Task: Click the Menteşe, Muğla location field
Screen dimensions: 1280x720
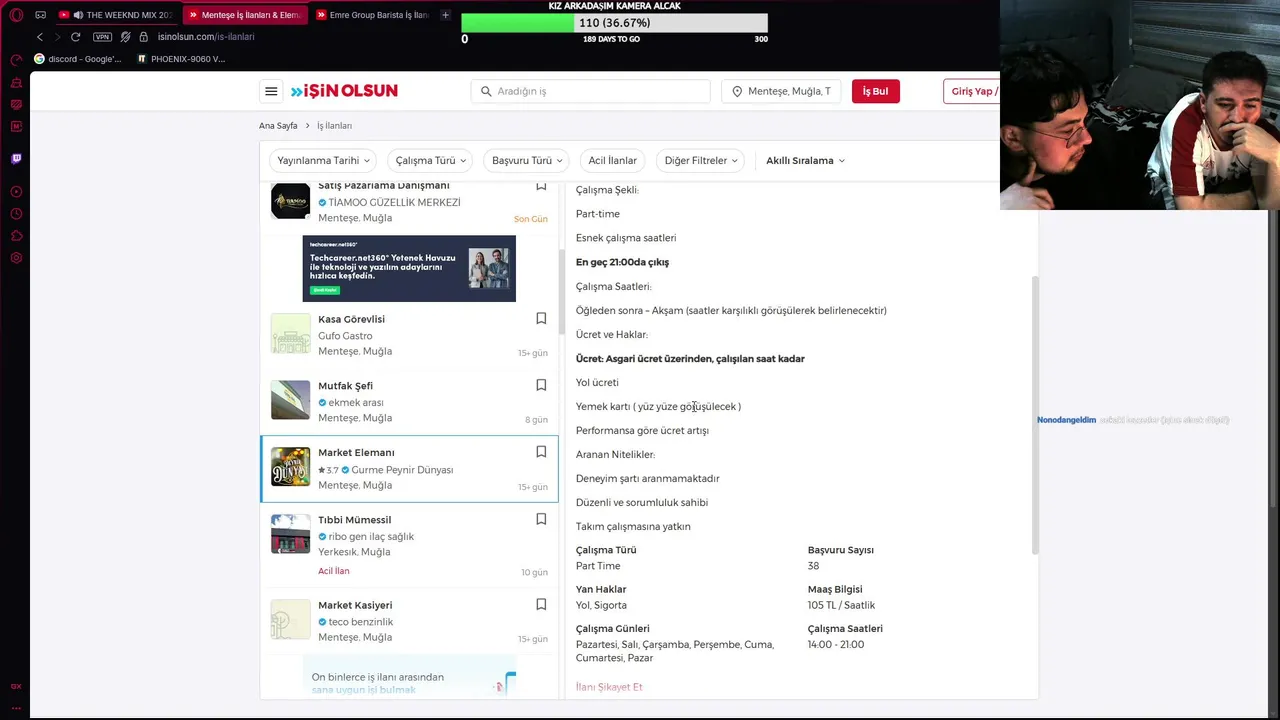Action: tap(781, 91)
